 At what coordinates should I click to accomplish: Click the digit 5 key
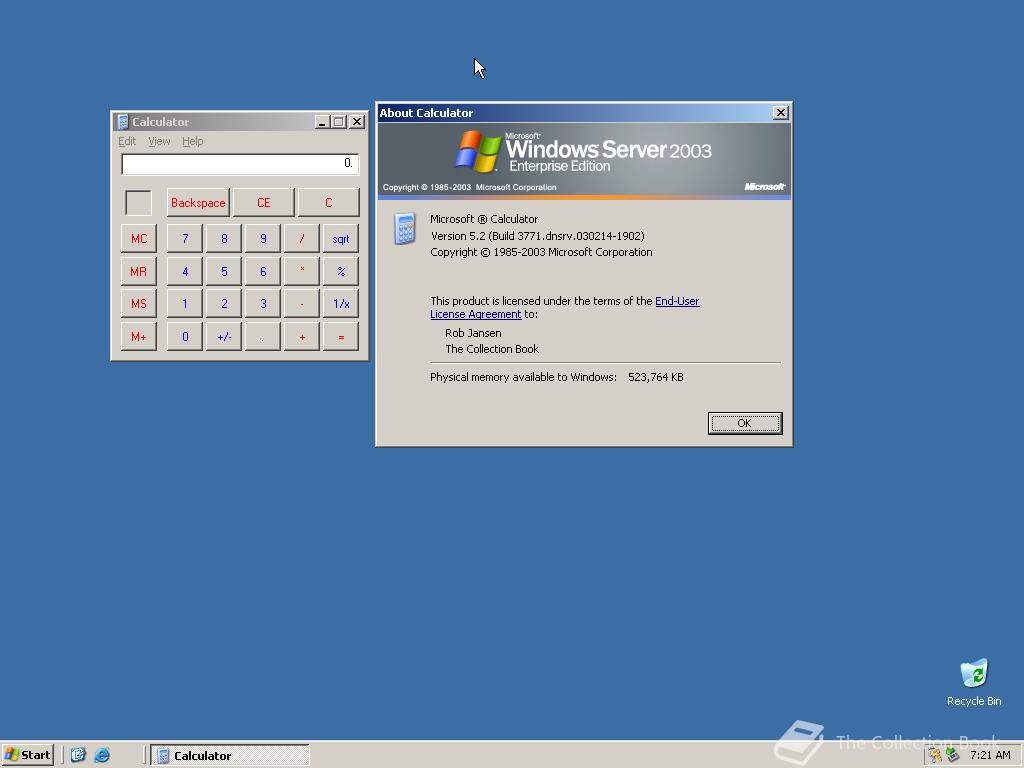(224, 271)
